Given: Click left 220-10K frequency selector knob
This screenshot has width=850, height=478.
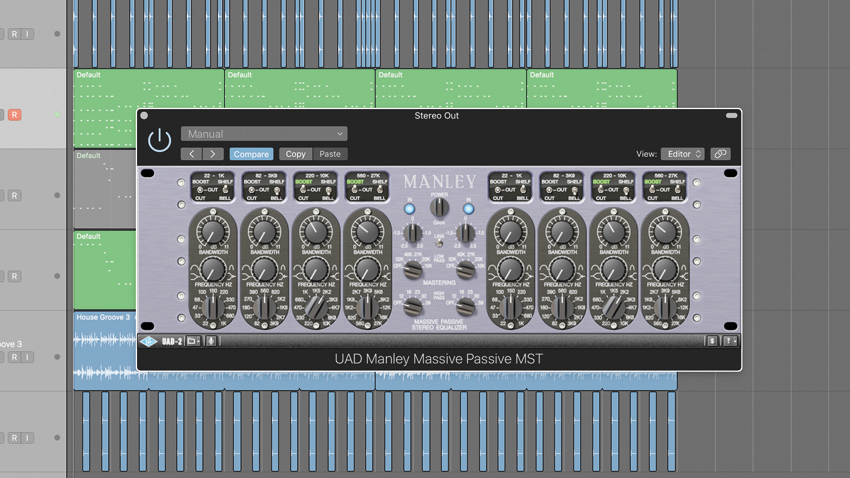Looking at the screenshot, I should (x=315, y=308).
